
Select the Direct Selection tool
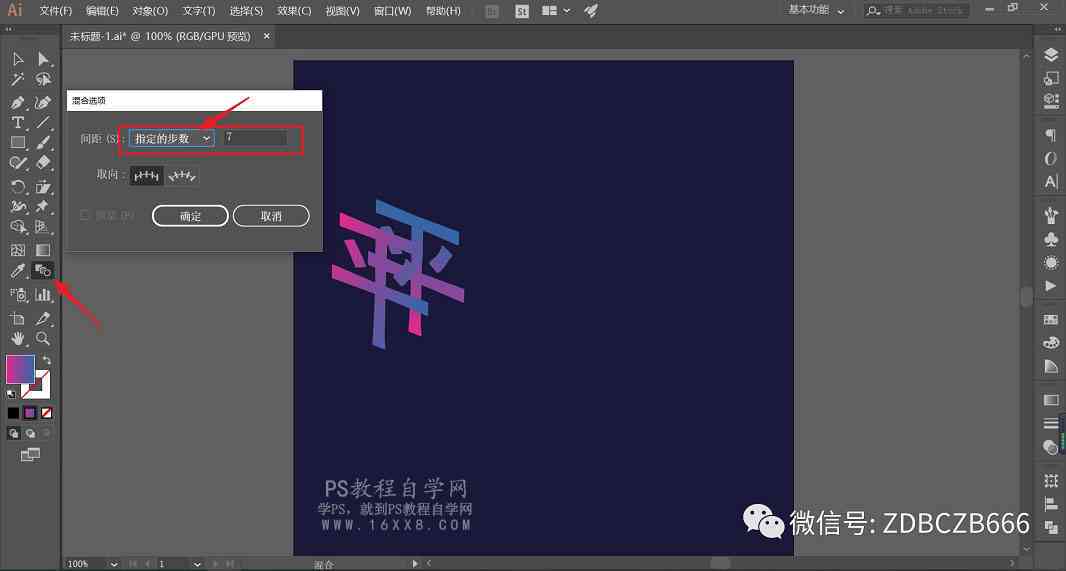pos(43,59)
